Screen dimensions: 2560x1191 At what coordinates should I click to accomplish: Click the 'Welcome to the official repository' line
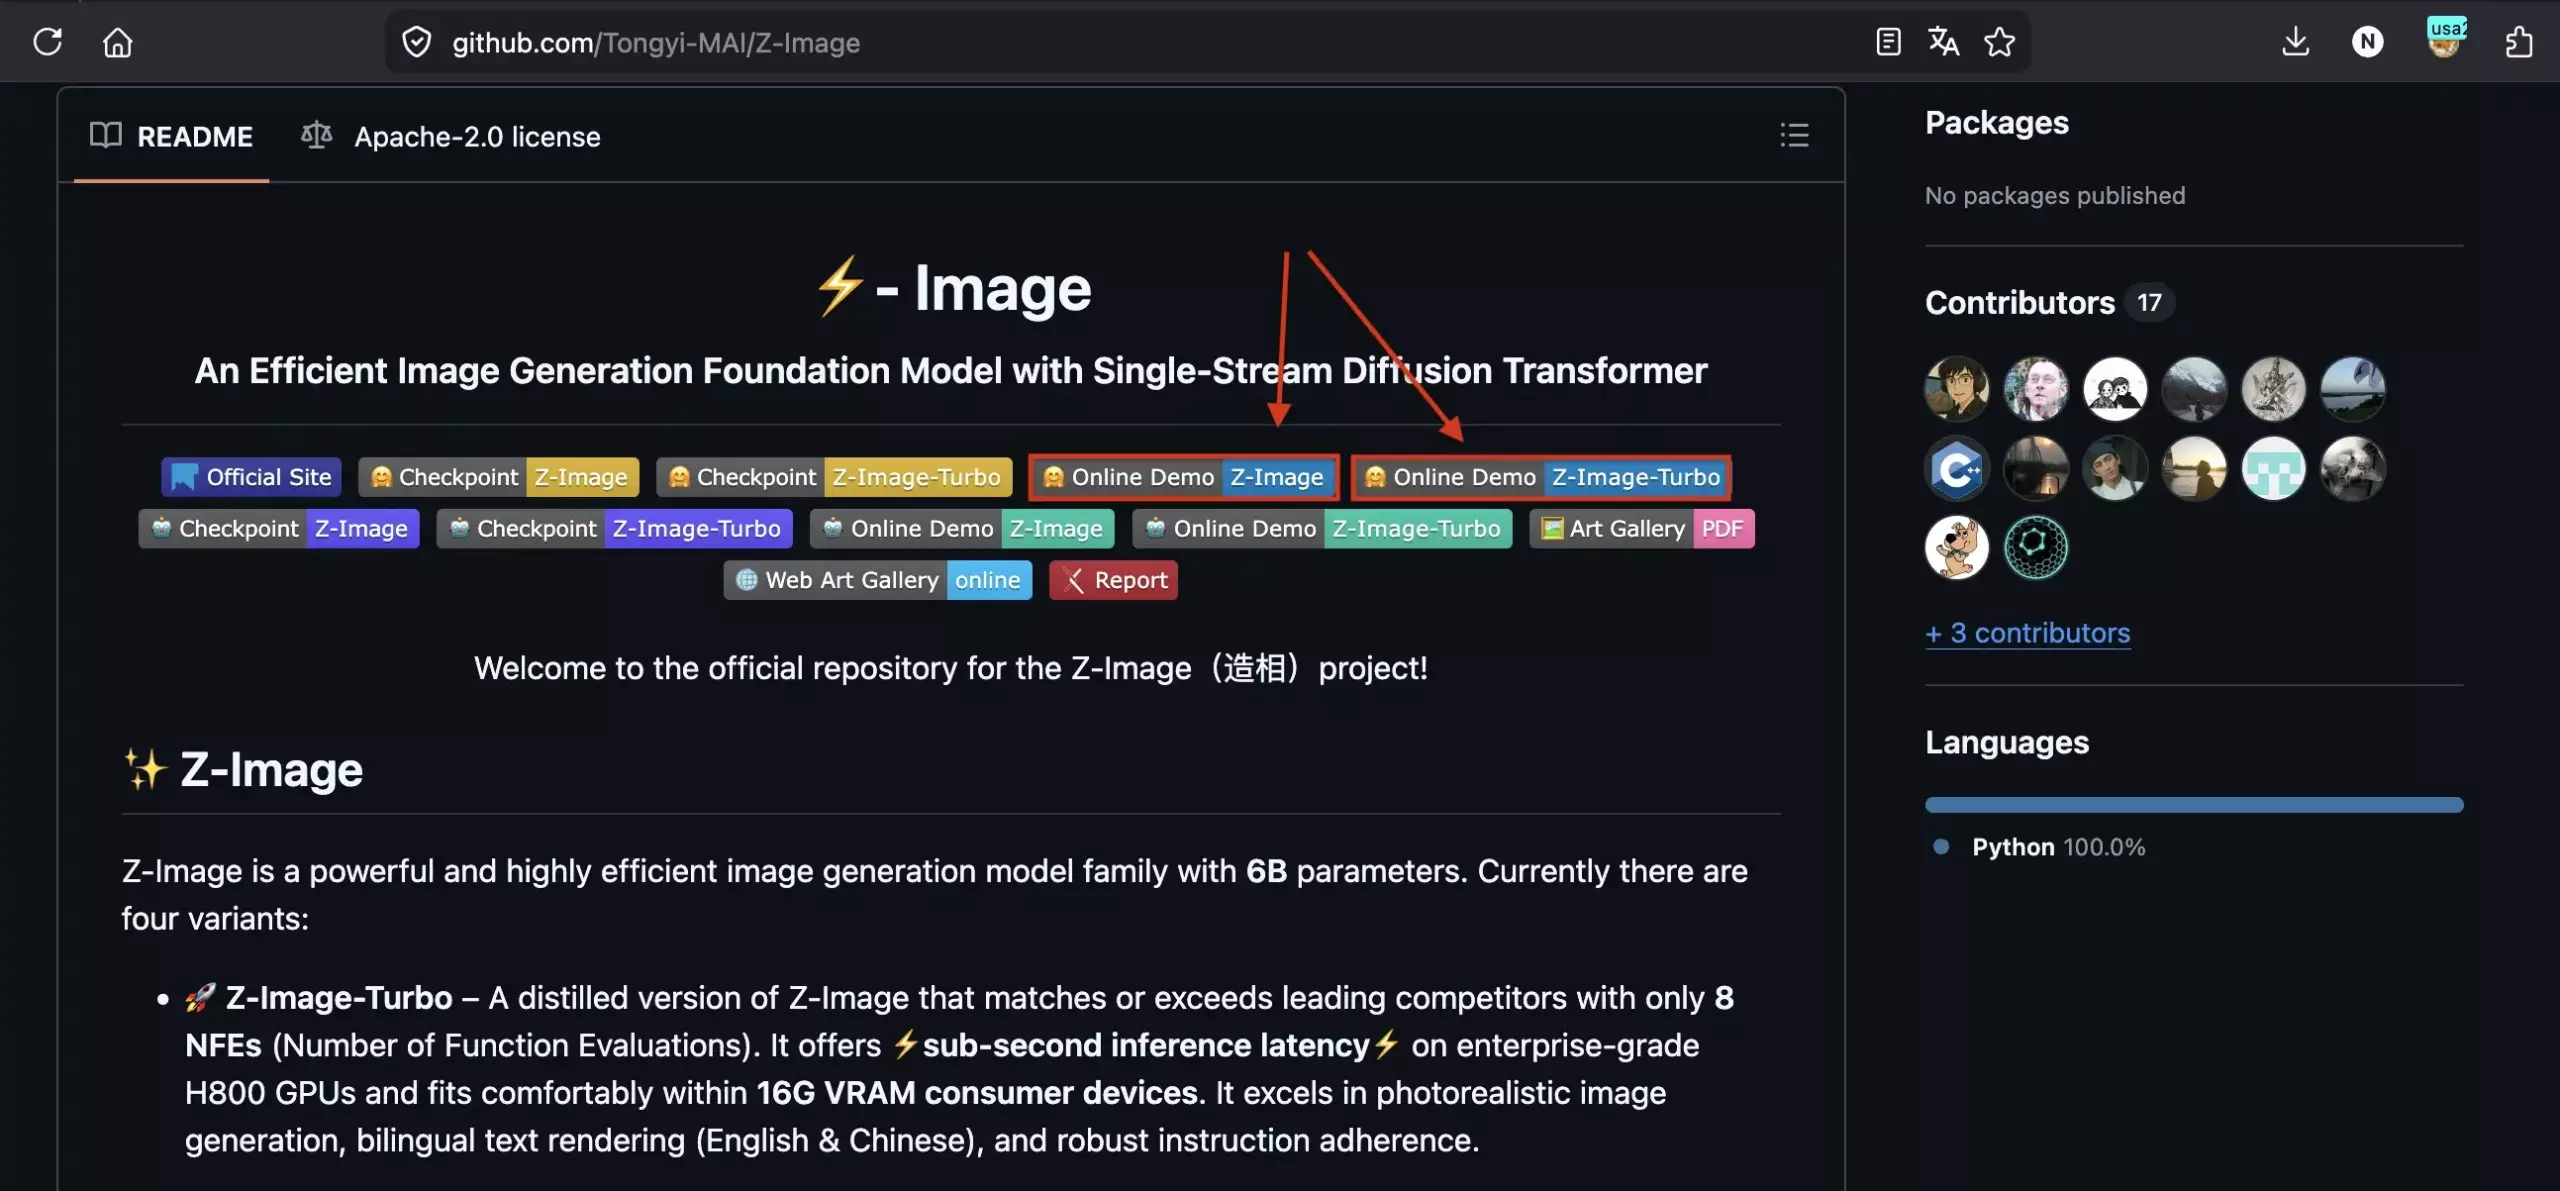(951, 668)
